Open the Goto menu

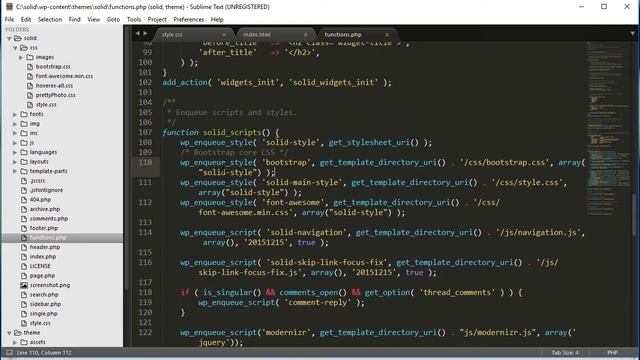pyautogui.click(x=113, y=19)
